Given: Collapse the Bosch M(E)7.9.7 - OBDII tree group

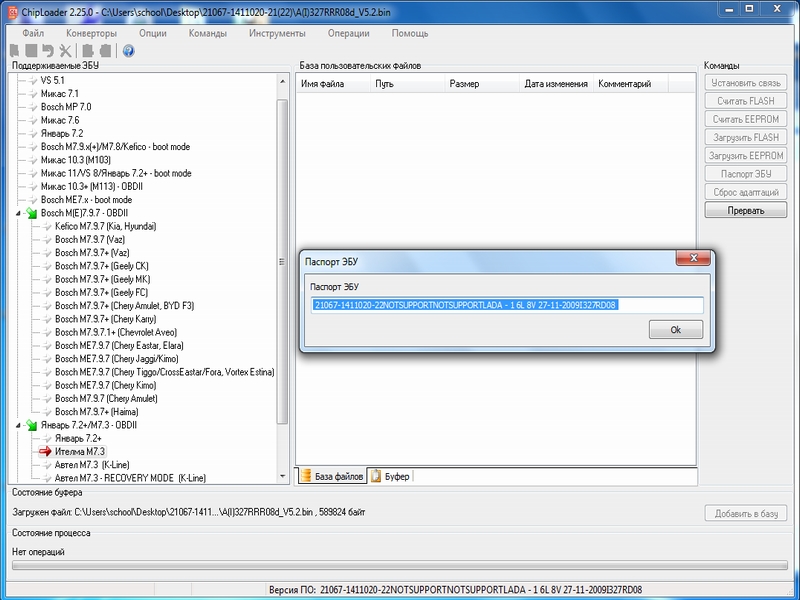Looking at the screenshot, I should [18, 213].
